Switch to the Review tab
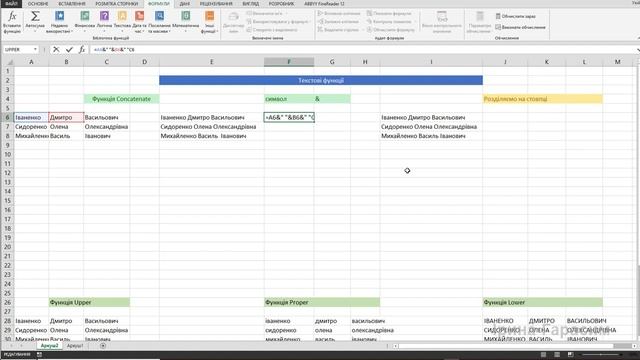 pos(216,4)
